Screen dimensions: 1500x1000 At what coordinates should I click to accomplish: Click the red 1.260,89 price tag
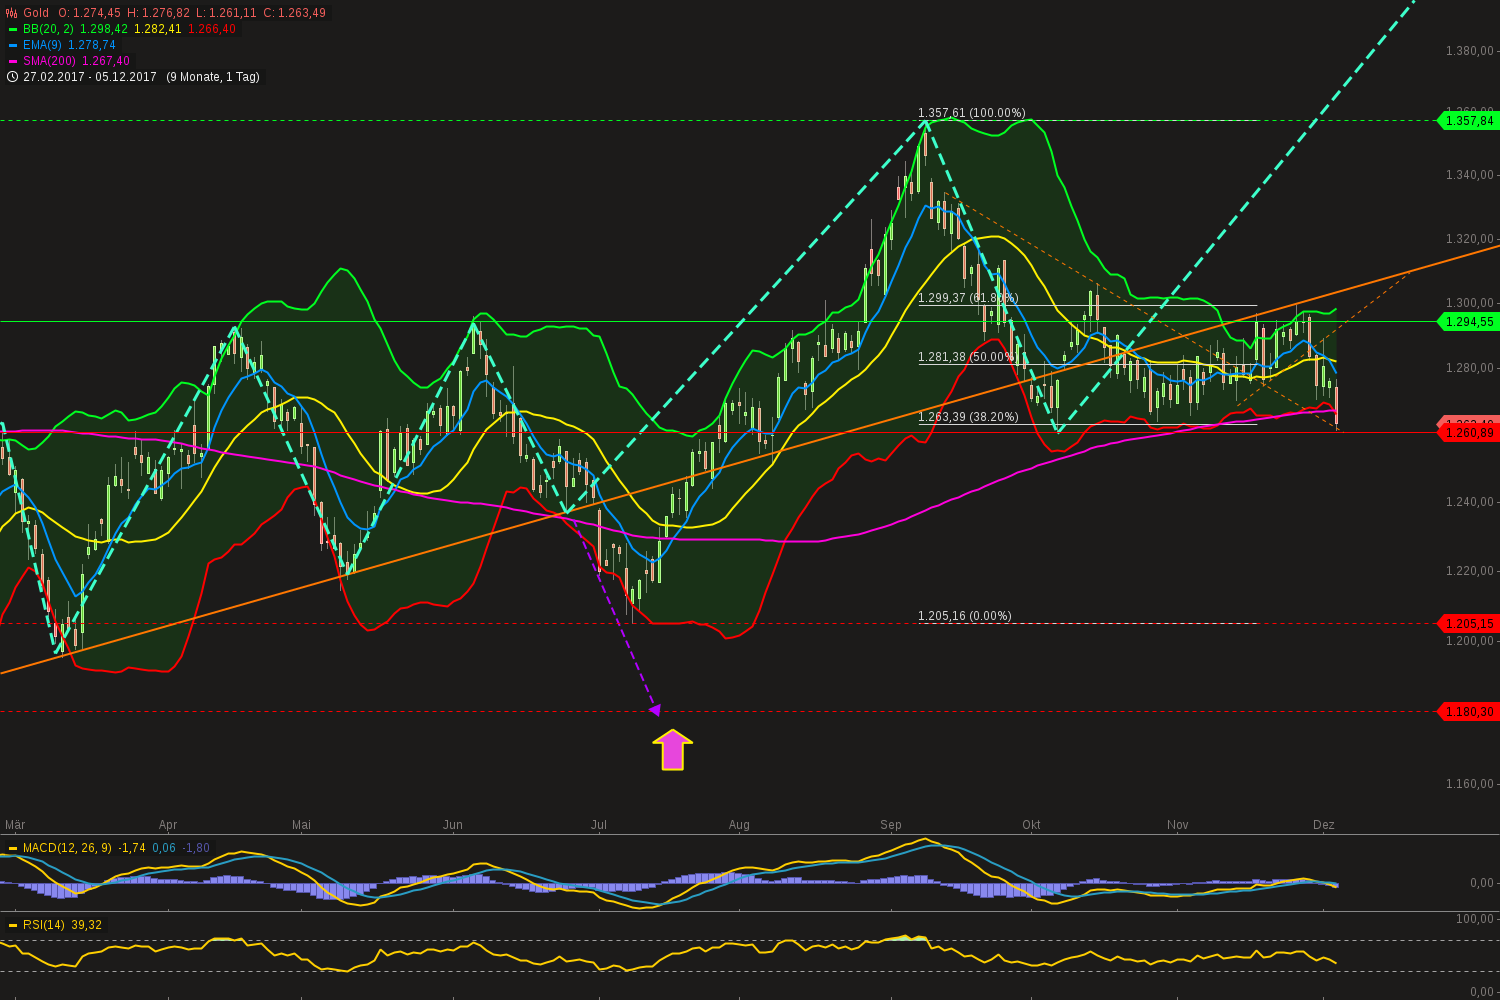tap(1466, 432)
